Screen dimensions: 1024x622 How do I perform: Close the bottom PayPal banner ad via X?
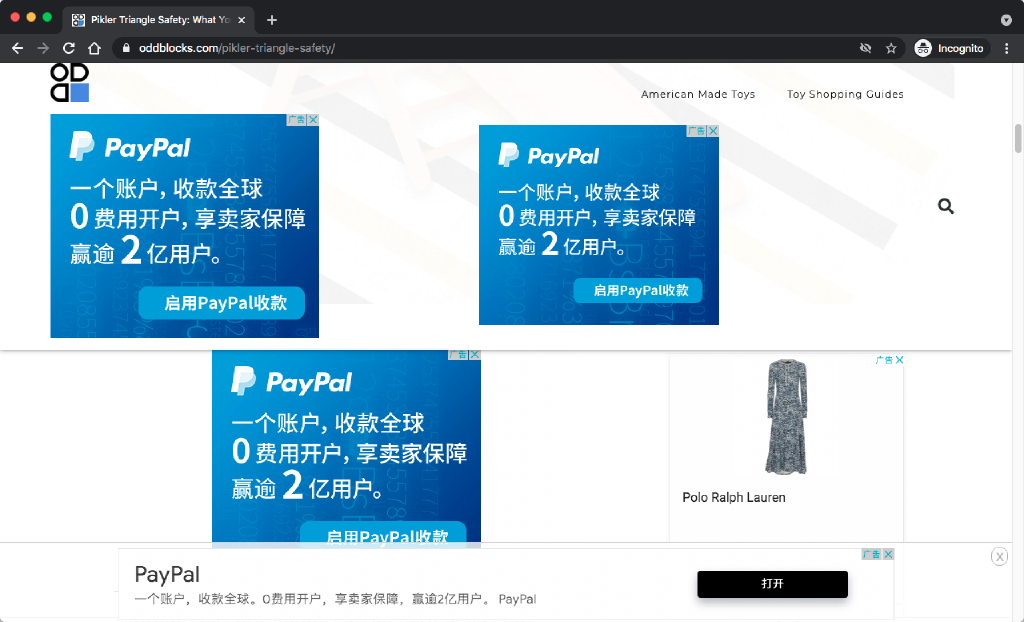pos(888,554)
